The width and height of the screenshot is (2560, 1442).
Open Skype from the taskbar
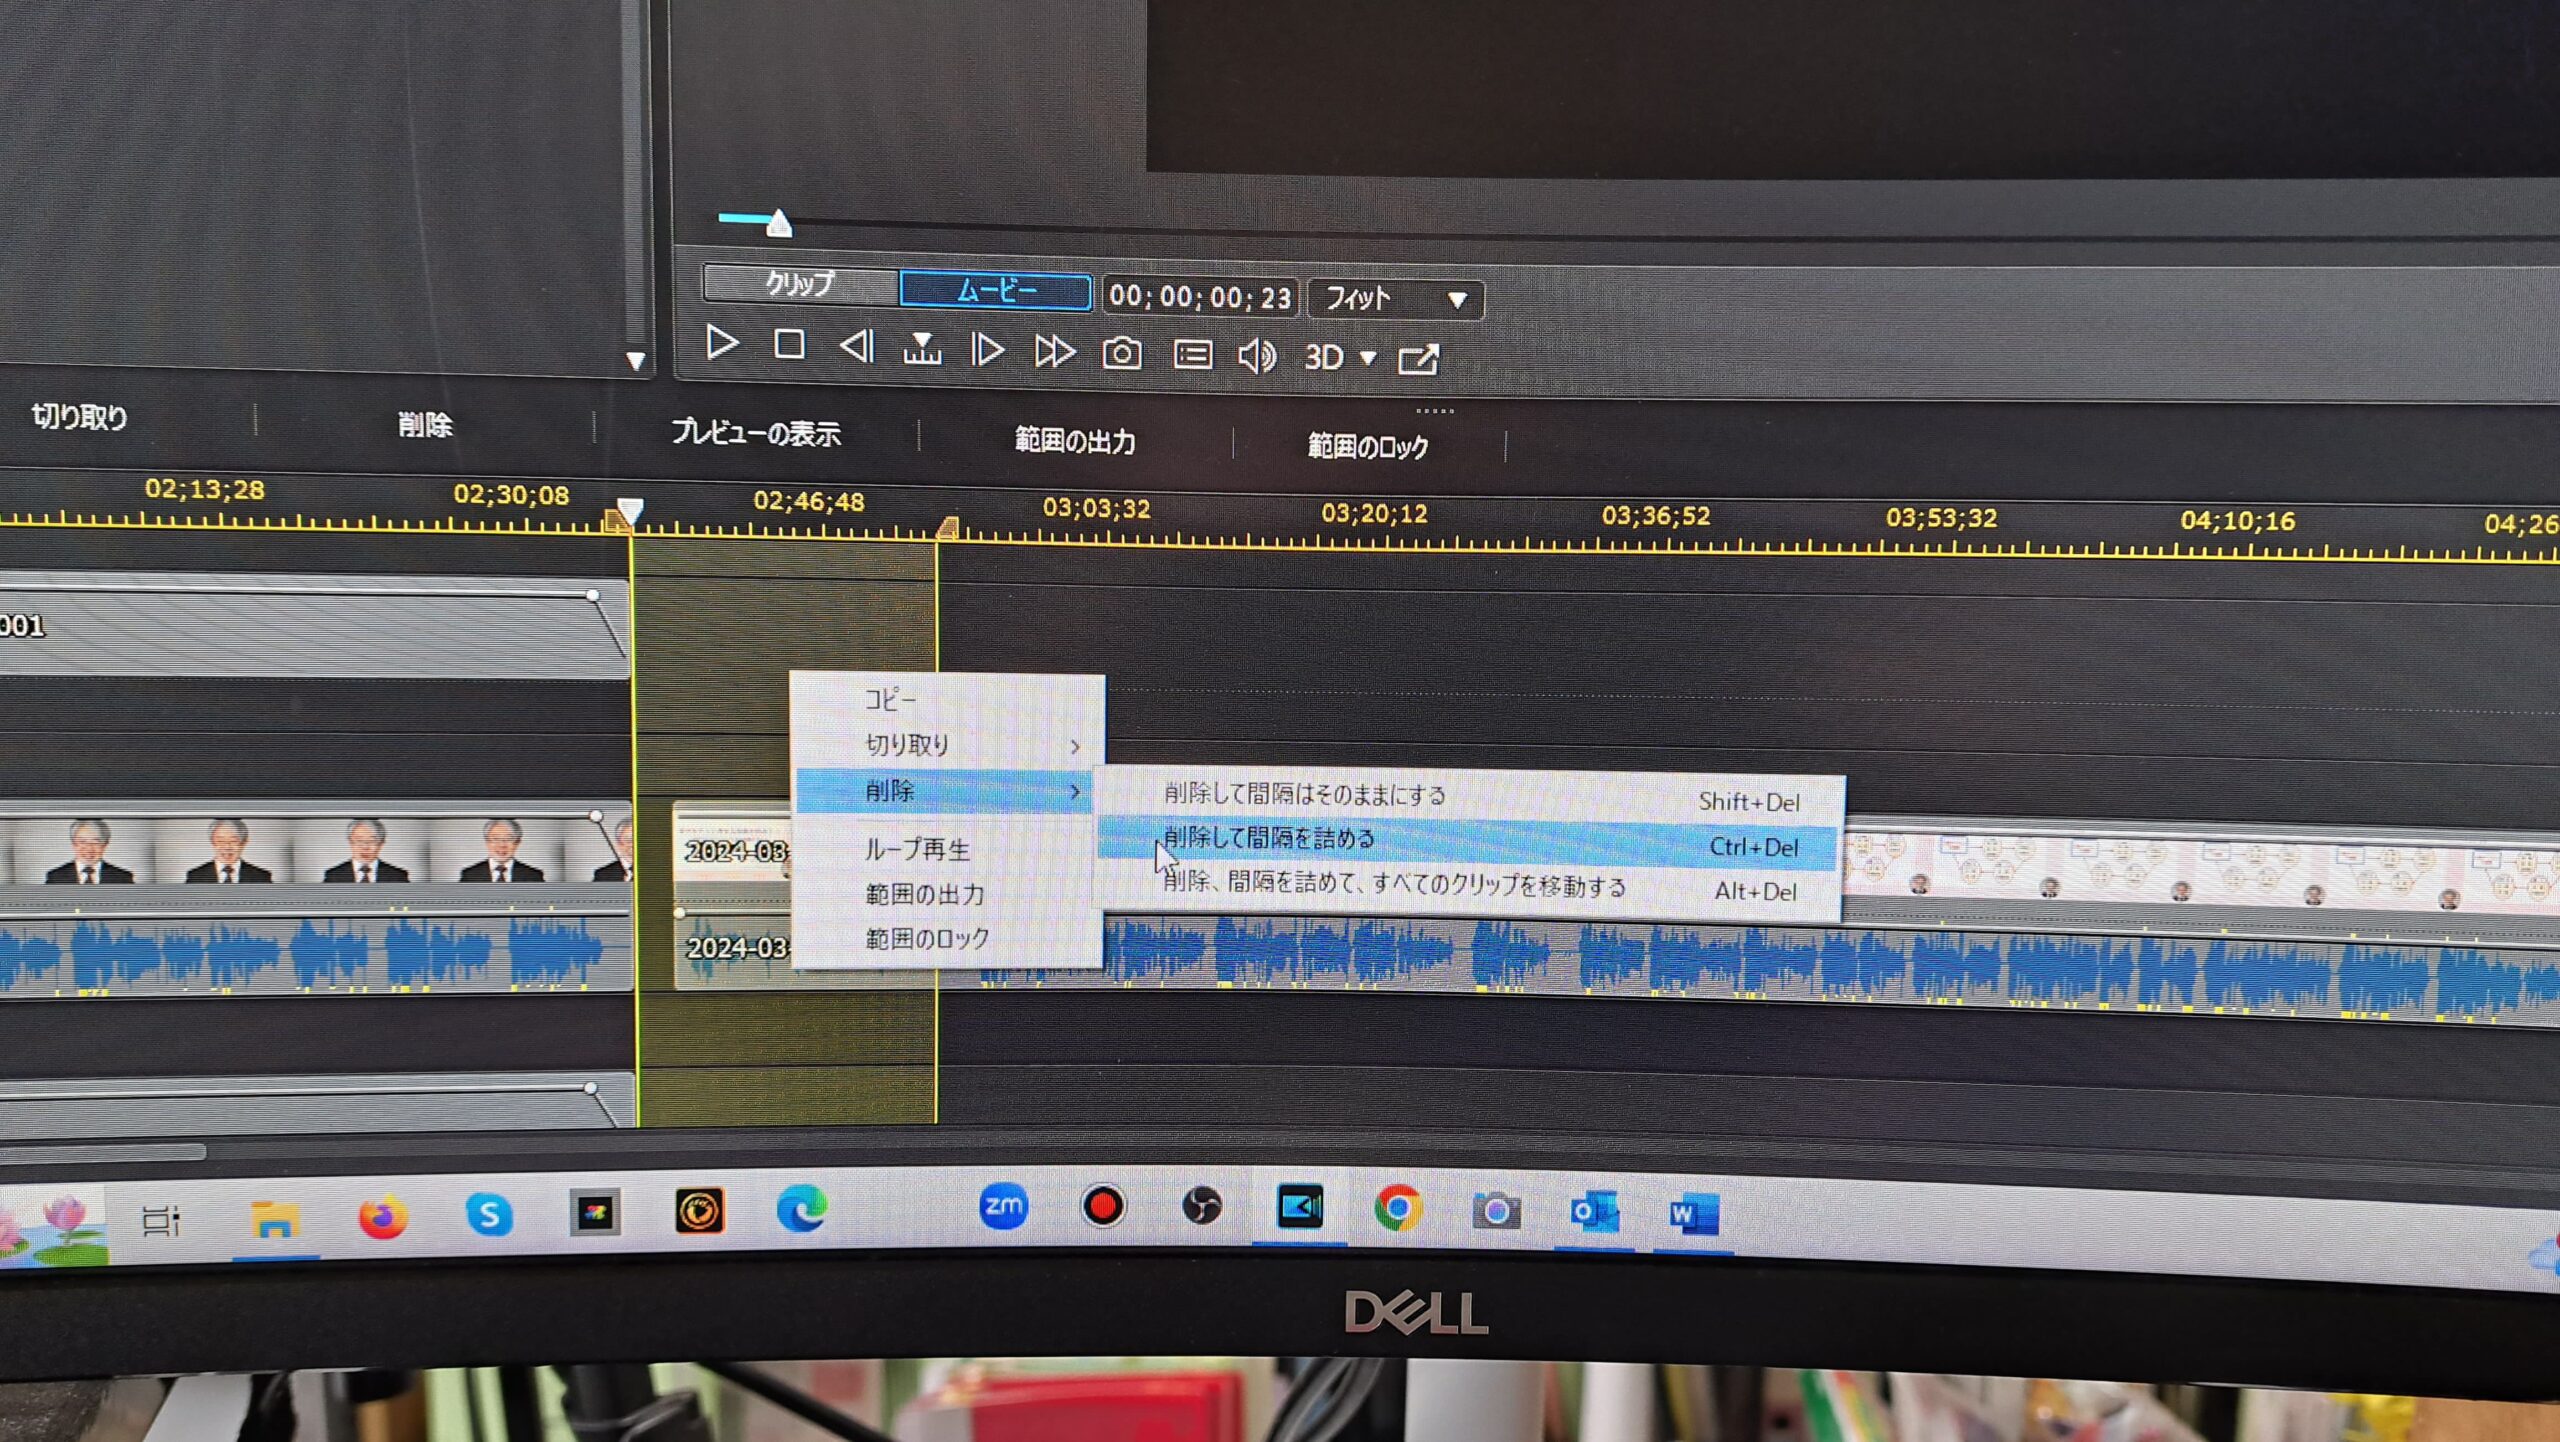[x=489, y=1215]
